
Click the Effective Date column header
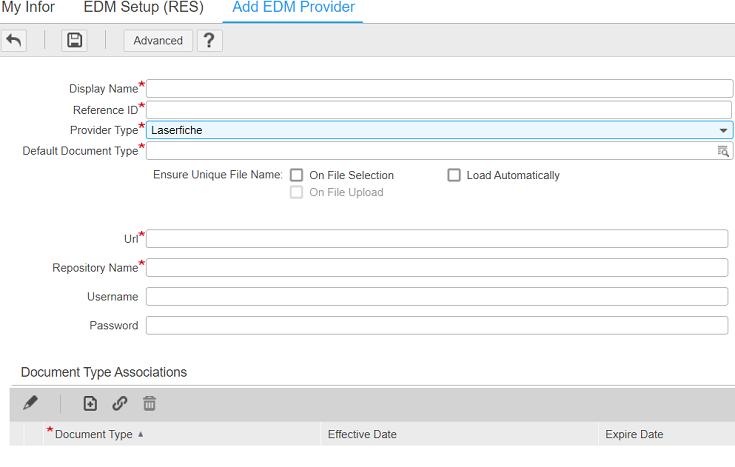362,434
